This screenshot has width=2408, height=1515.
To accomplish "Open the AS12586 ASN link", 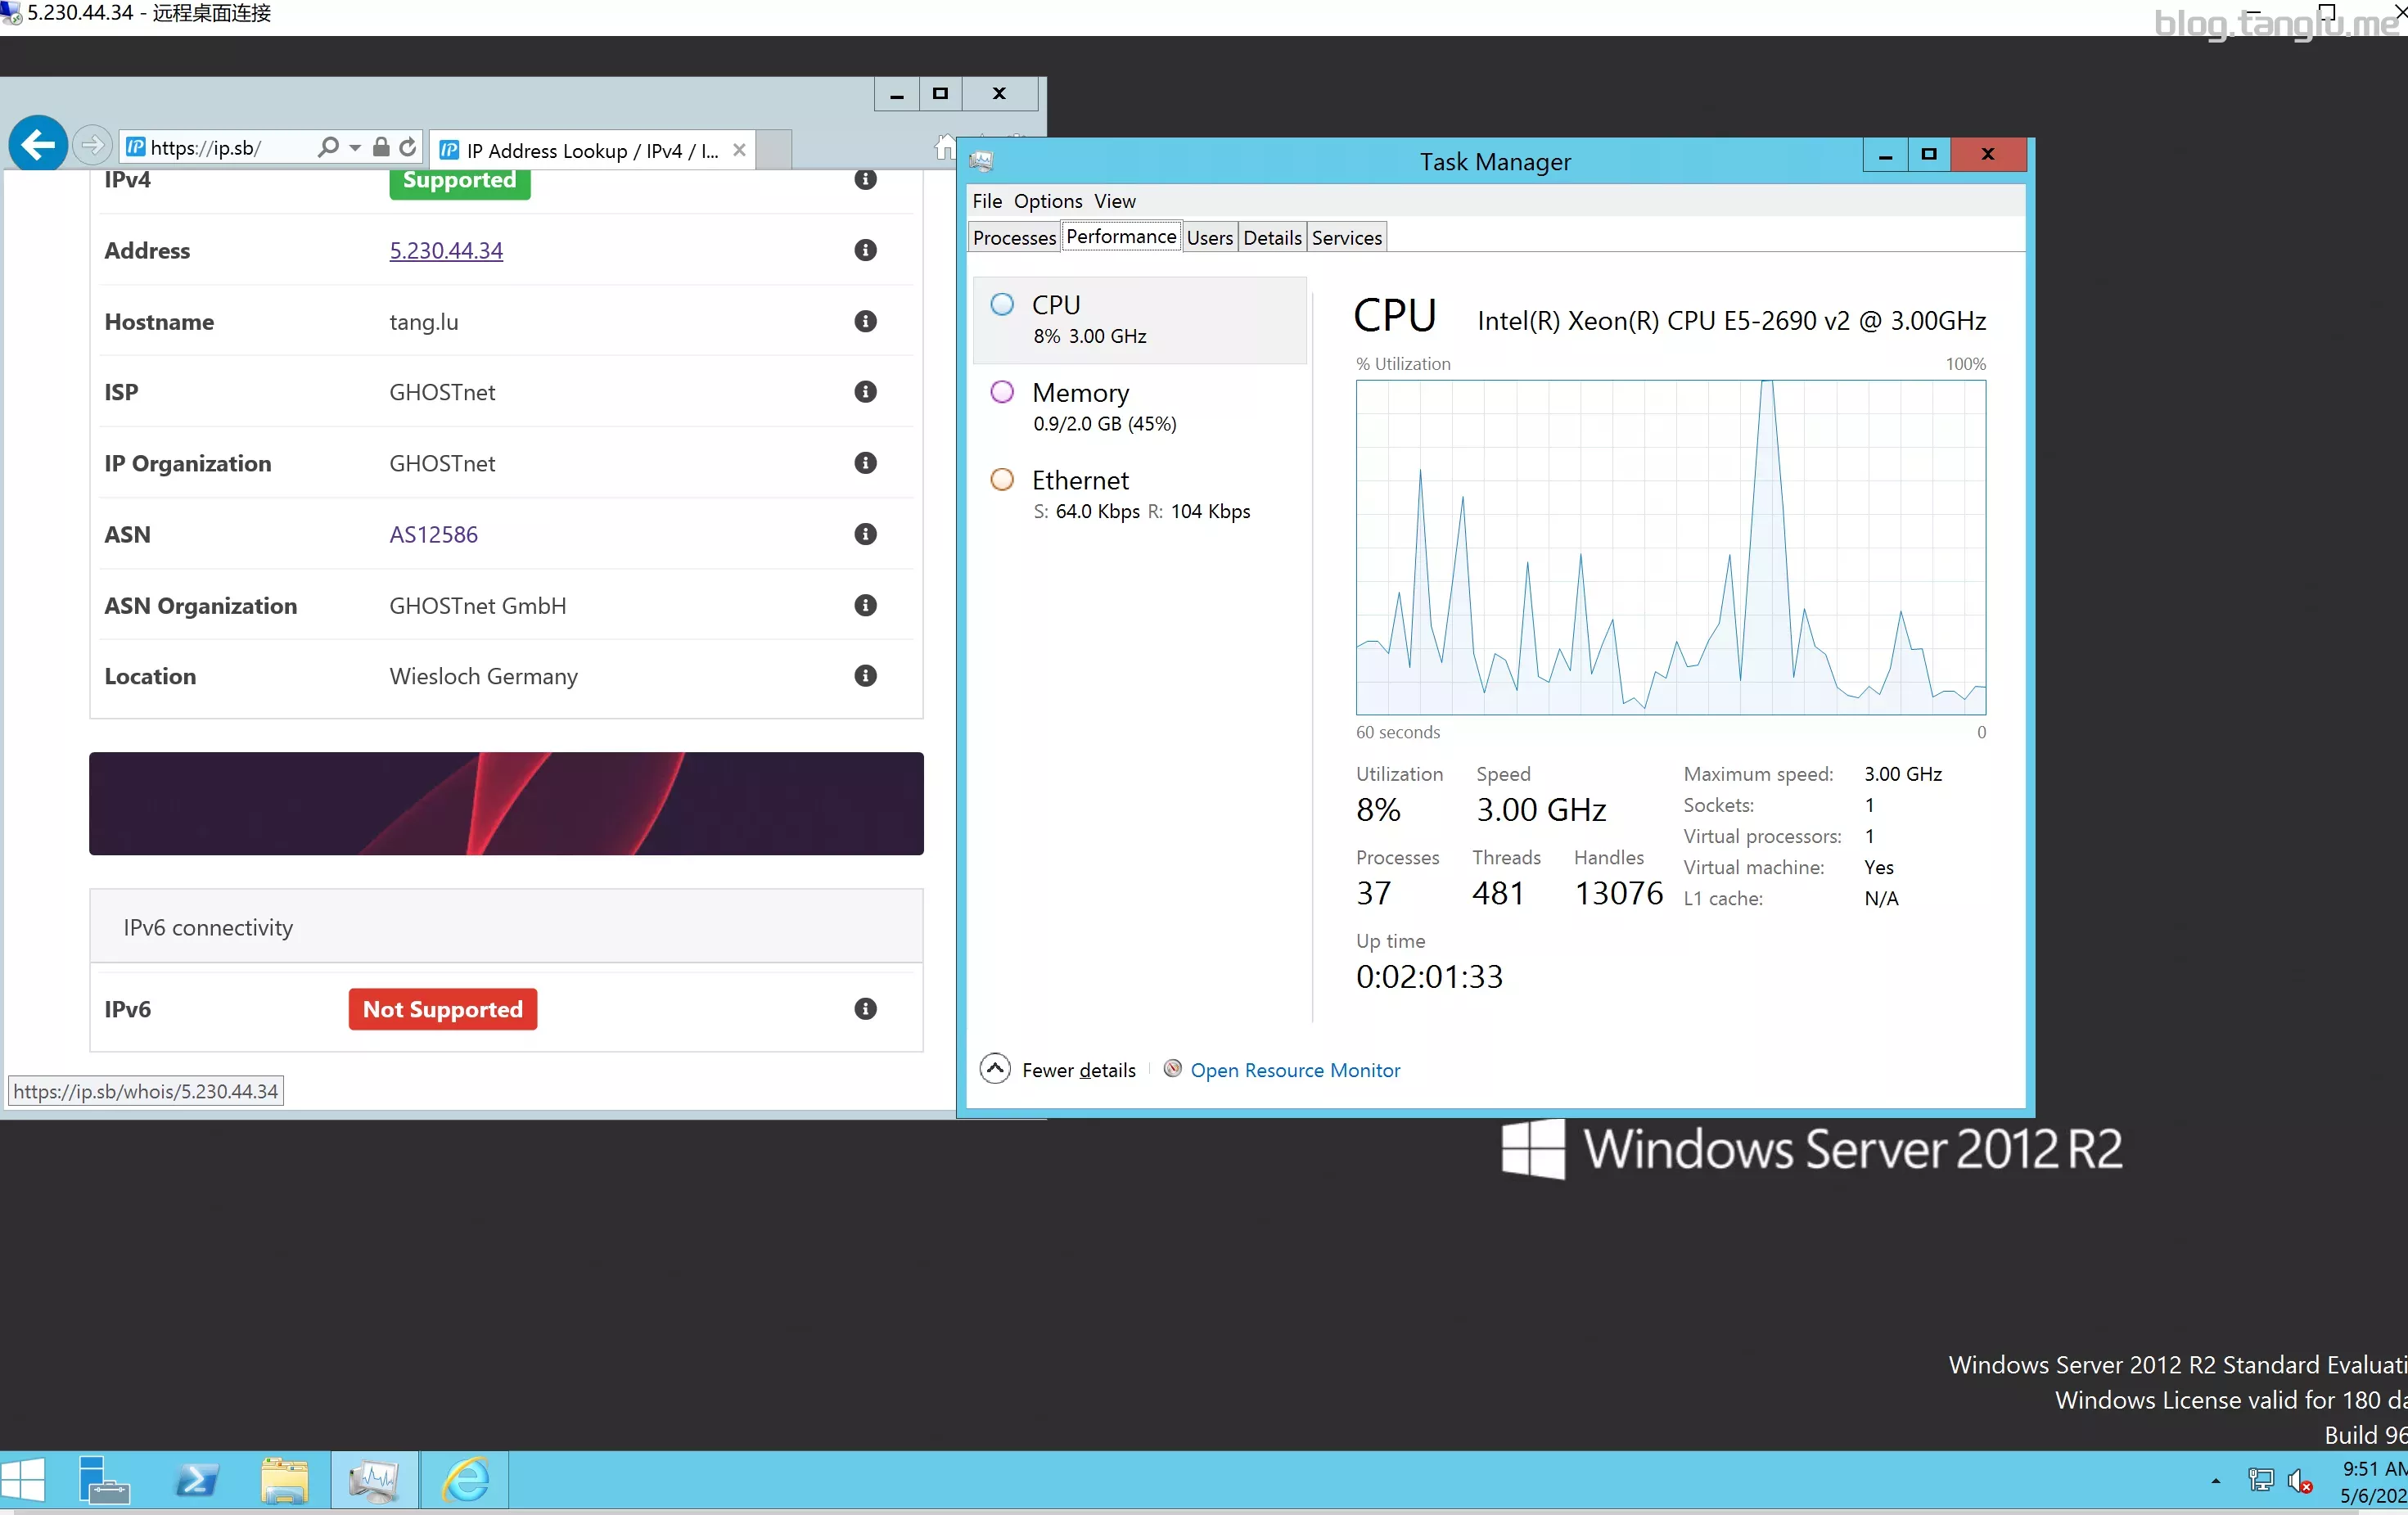I will pos(433,534).
